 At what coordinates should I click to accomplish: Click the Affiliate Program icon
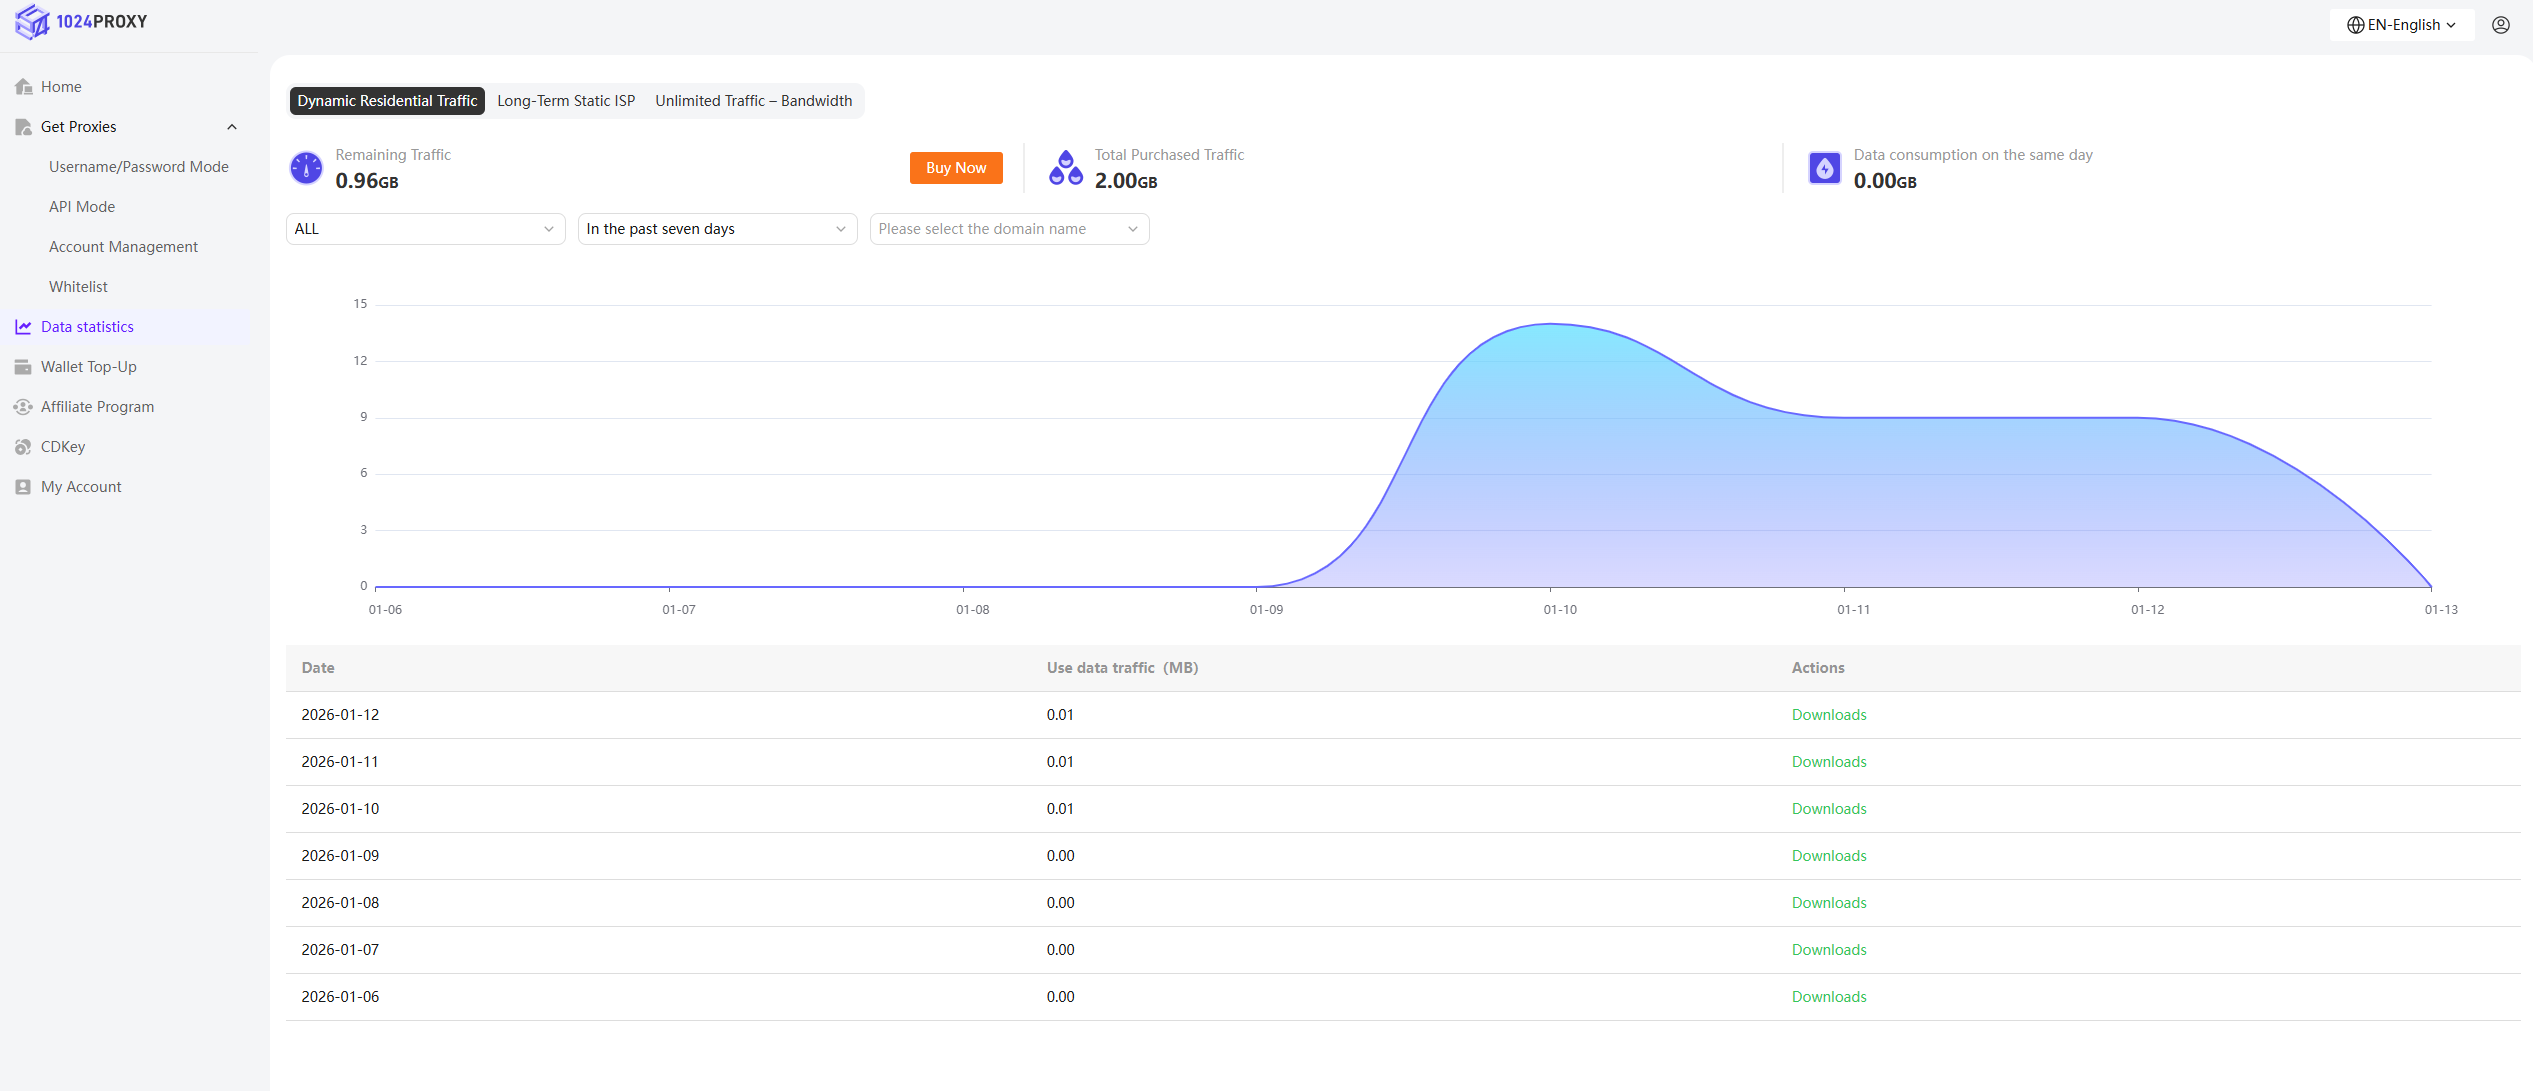click(x=23, y=407)
